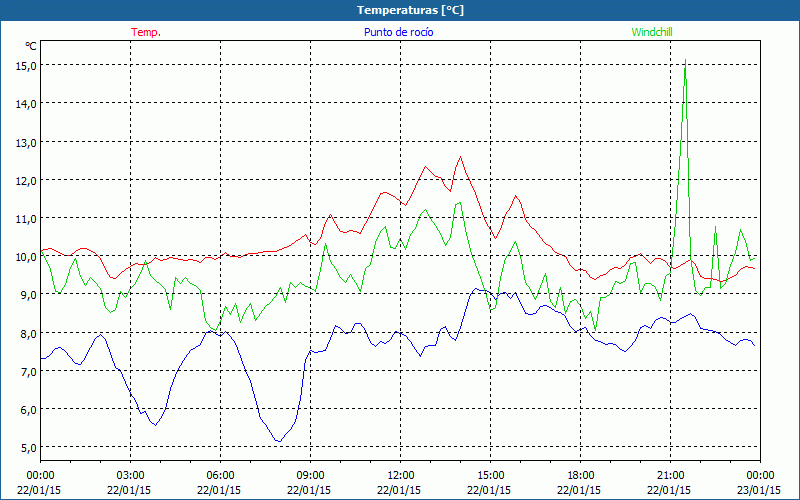Click the 10,0 y-axis value
This screenshot has height=500, width=800.
(x=26, y=257)
